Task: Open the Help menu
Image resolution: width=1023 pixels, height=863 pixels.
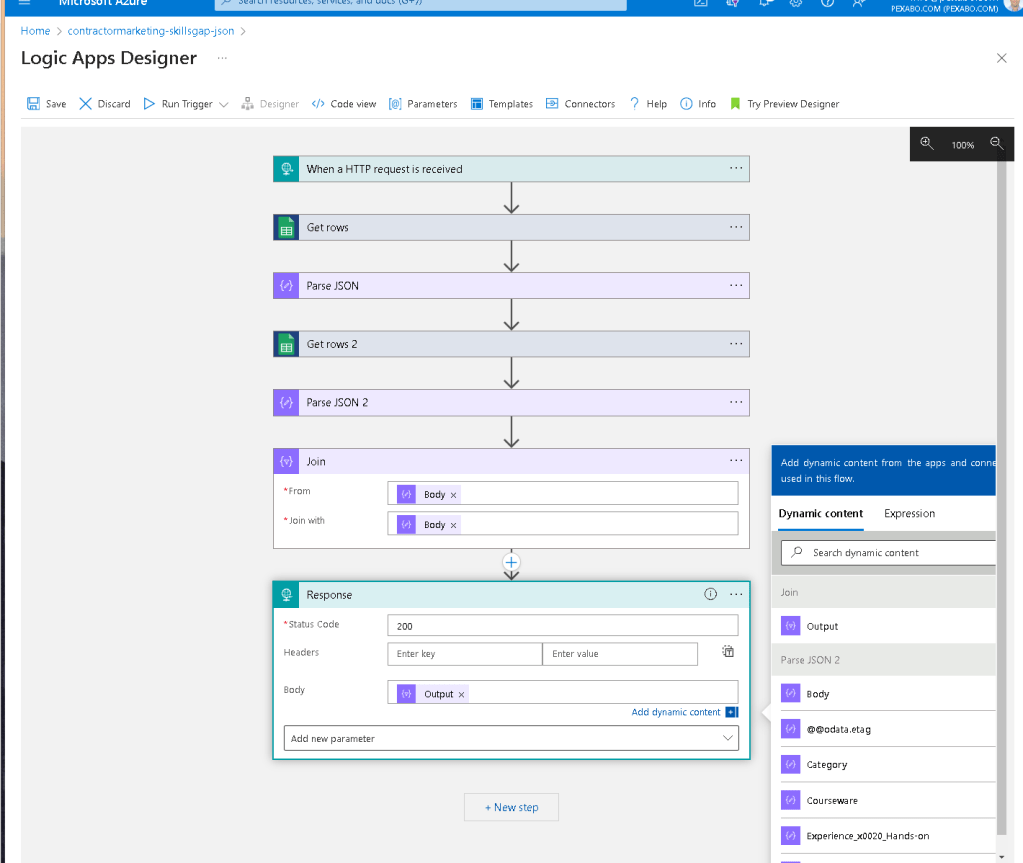Action: pos(648,104)
